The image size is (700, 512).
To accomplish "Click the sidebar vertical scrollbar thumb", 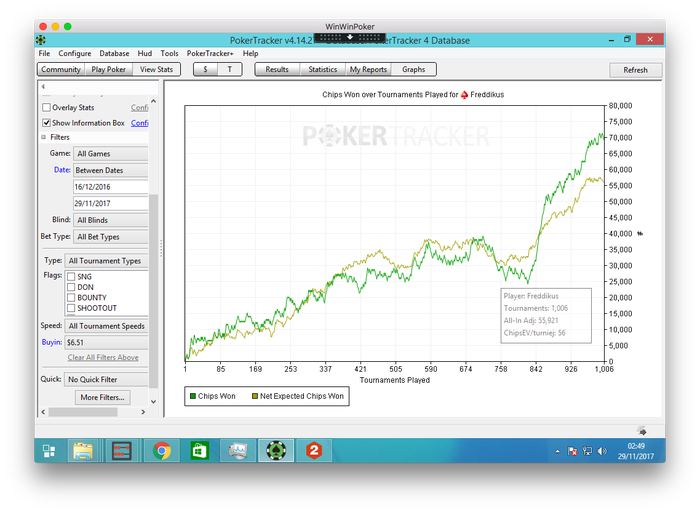I will pos(153,290).
